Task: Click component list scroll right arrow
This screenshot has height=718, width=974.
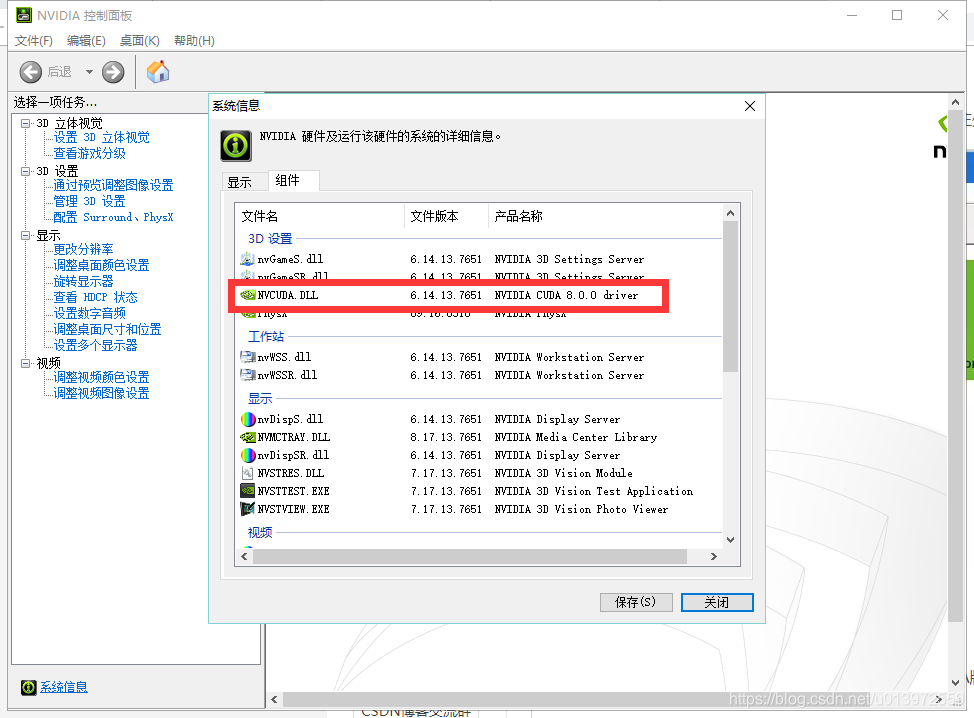Action: 714,557
